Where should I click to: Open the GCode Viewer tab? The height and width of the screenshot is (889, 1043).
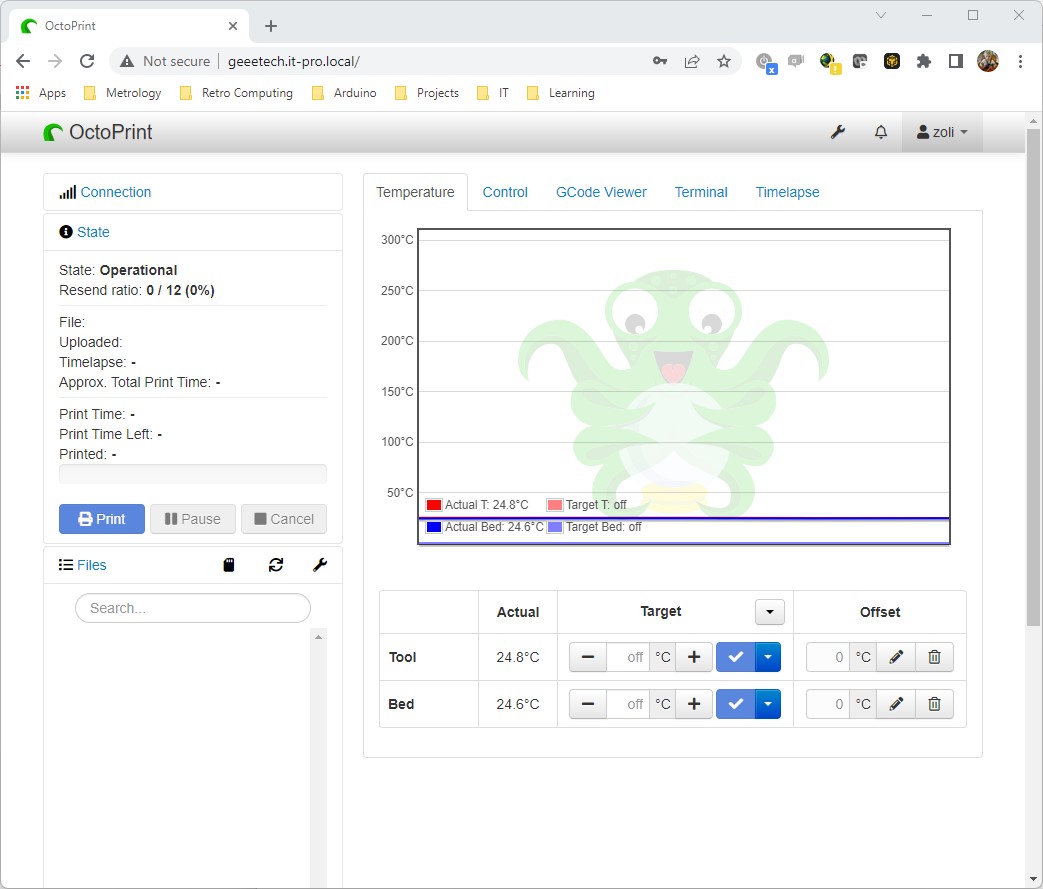(x=601, y=192)
